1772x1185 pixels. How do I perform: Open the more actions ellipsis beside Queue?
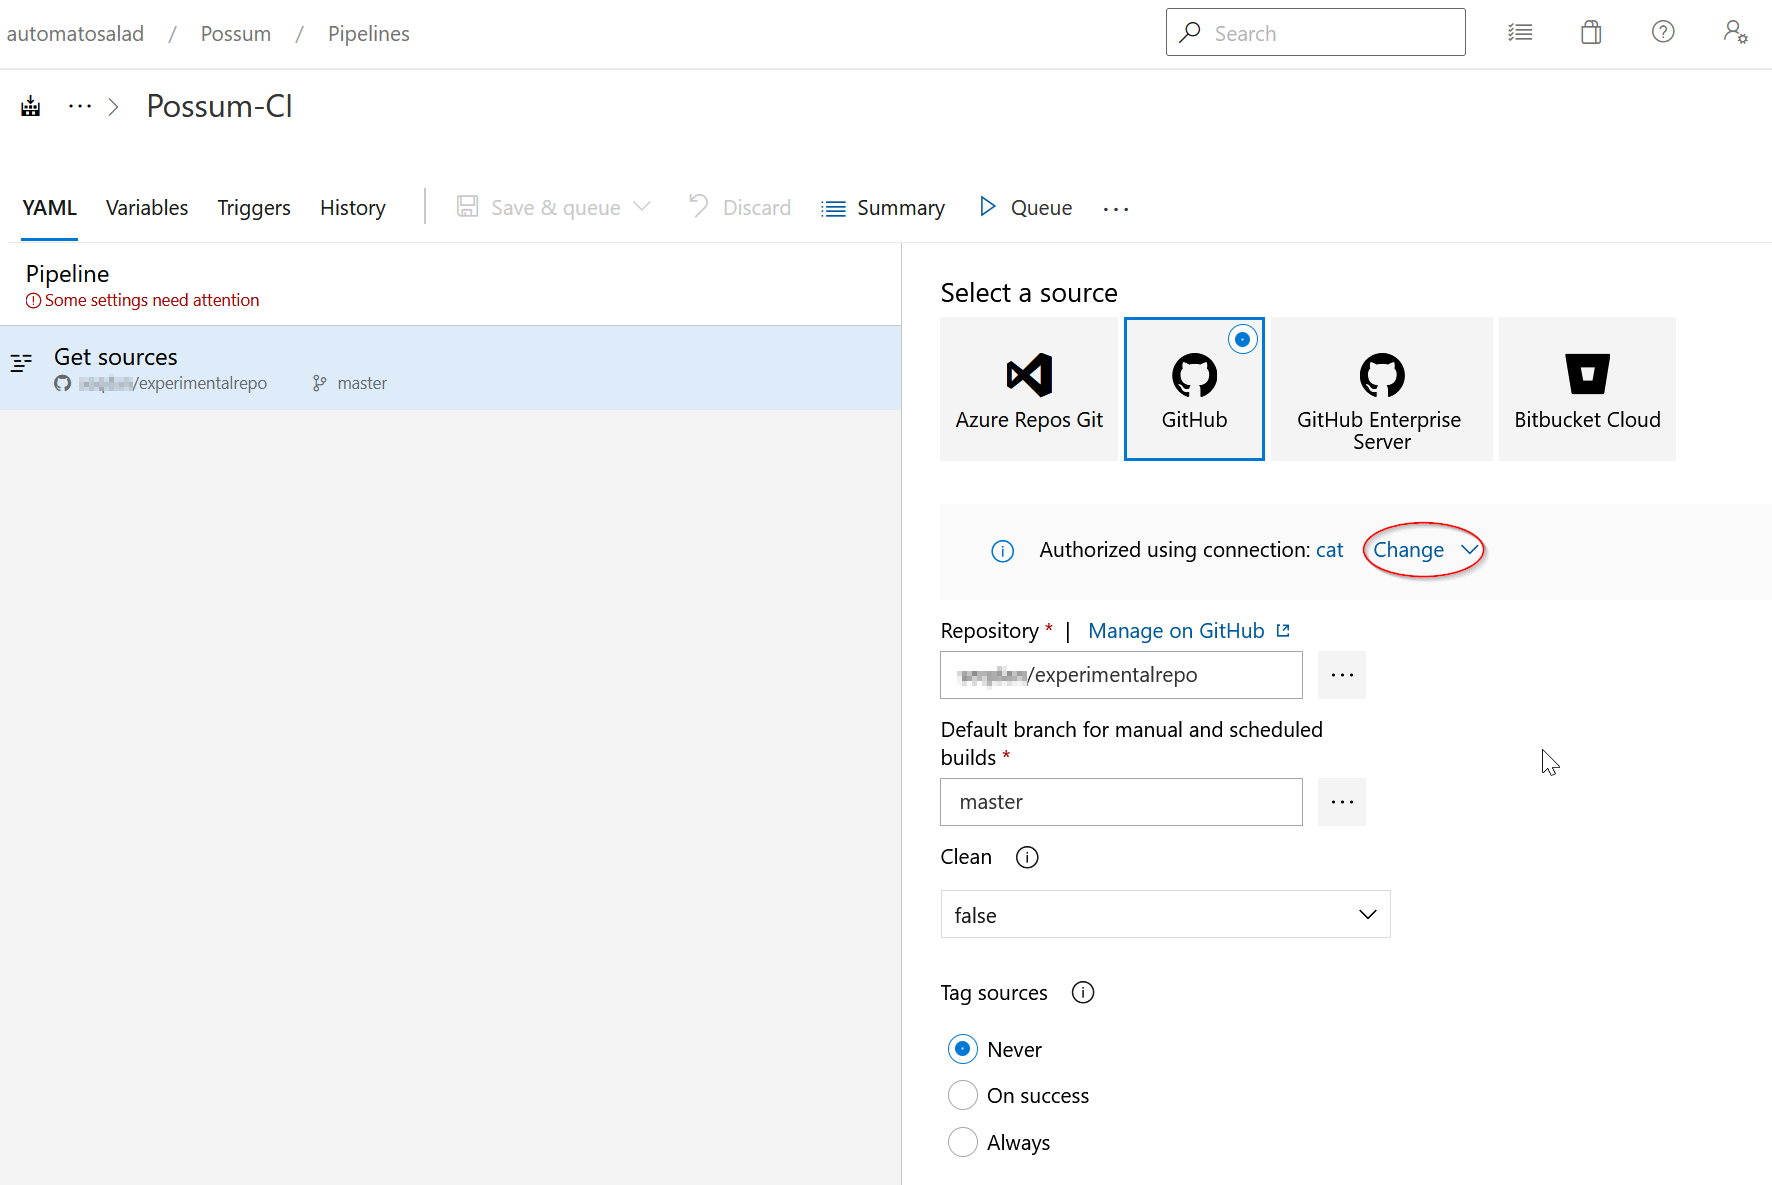(1116, 209)
